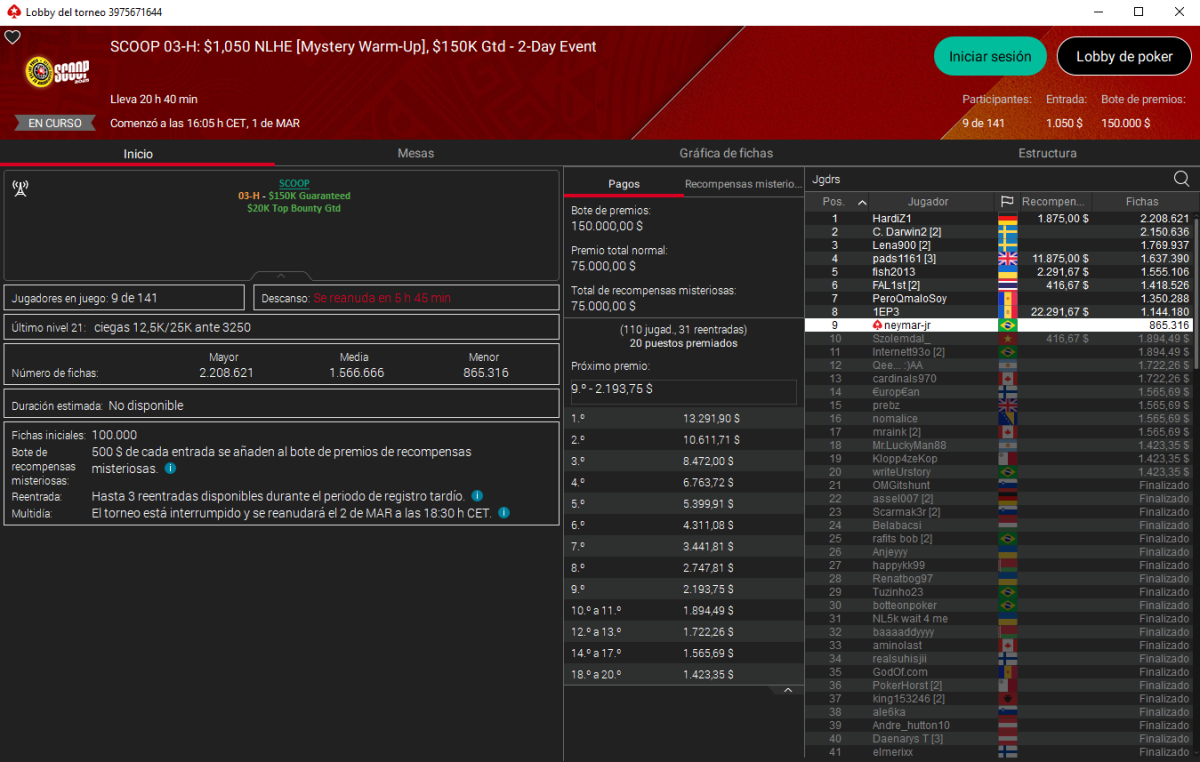This screenshot has height=762, width=1200.
Task: Switch to the Mesas tab
Action: click(x=416, y=153)
